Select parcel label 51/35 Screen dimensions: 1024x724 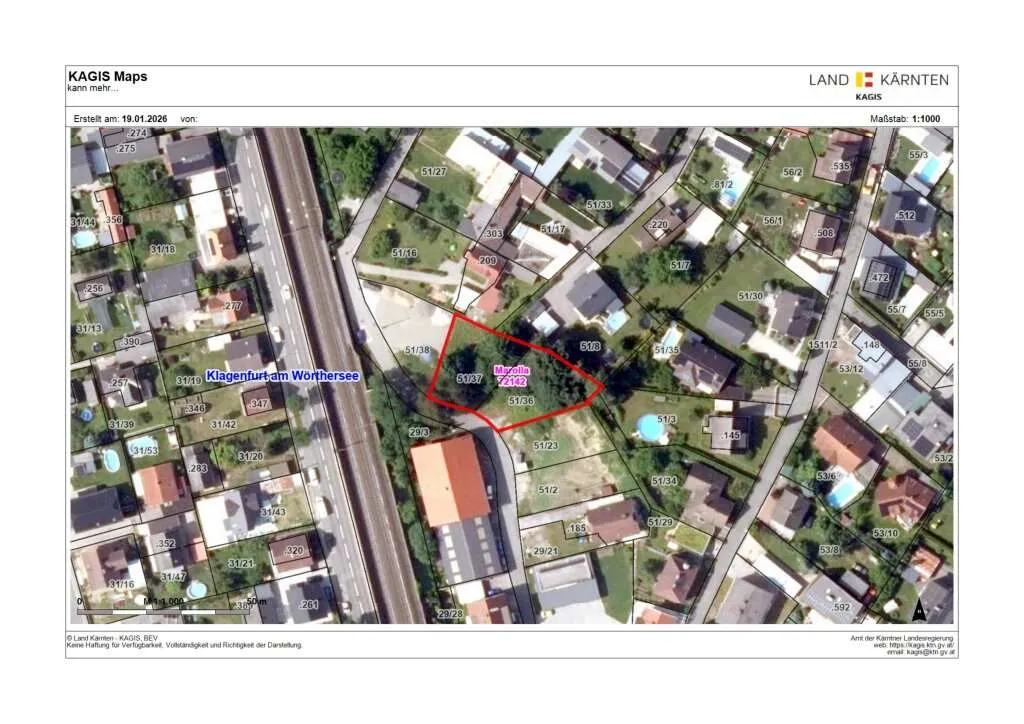(x=667, y=350)
